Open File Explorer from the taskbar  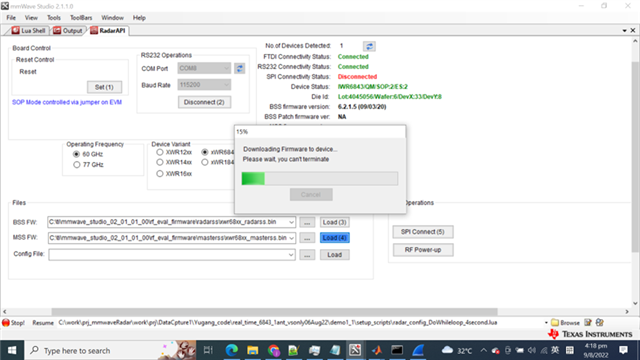[x=253, y=350]
